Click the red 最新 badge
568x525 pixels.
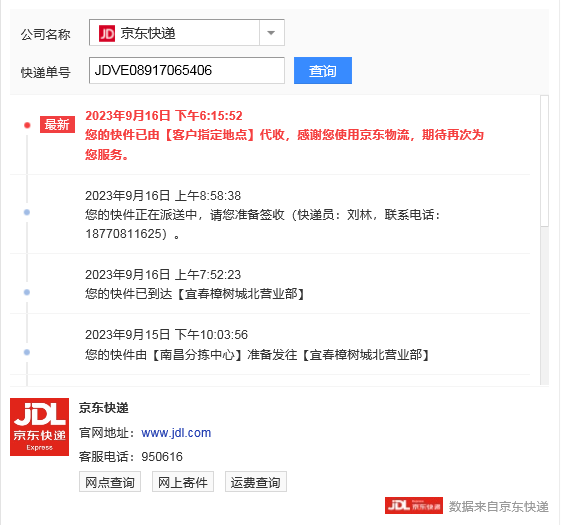click(x=57, y=124)
